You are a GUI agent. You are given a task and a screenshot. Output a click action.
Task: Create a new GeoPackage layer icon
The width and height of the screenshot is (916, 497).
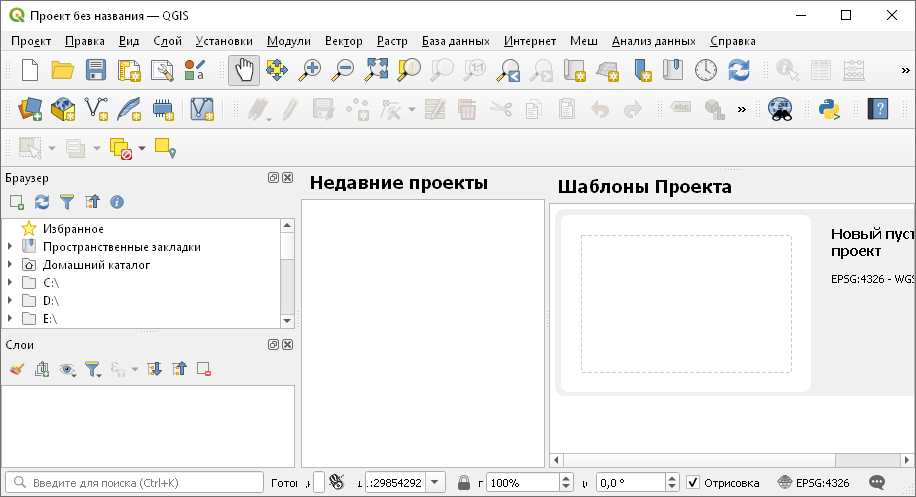tap(63, 109)
